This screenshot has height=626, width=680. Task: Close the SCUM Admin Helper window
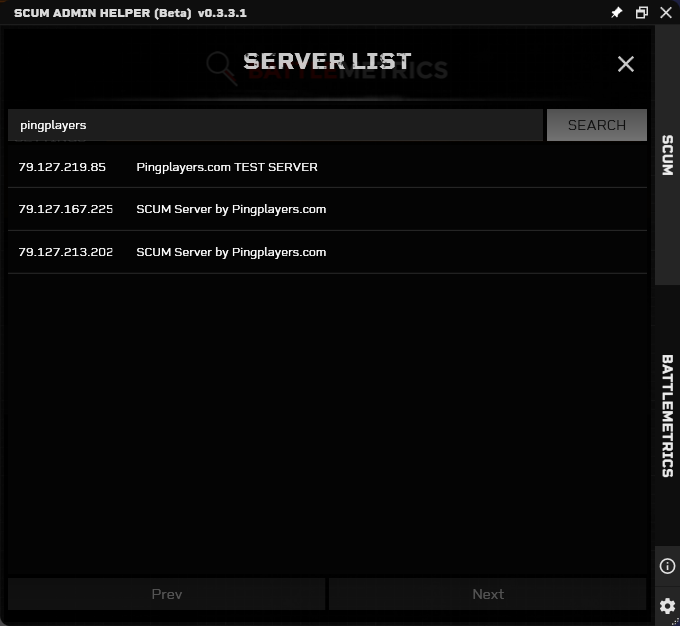pyautogui.click(x=666, y=13)
